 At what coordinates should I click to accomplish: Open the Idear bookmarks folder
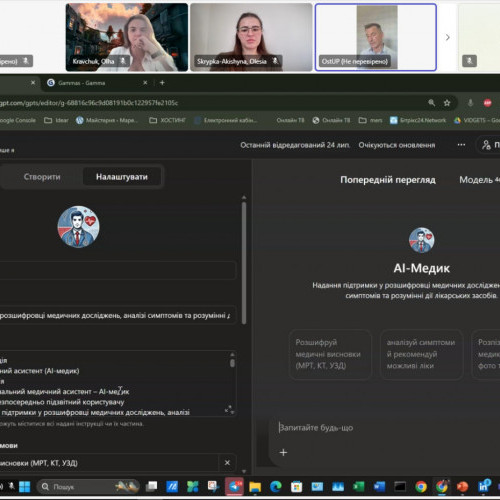[56, 120]
